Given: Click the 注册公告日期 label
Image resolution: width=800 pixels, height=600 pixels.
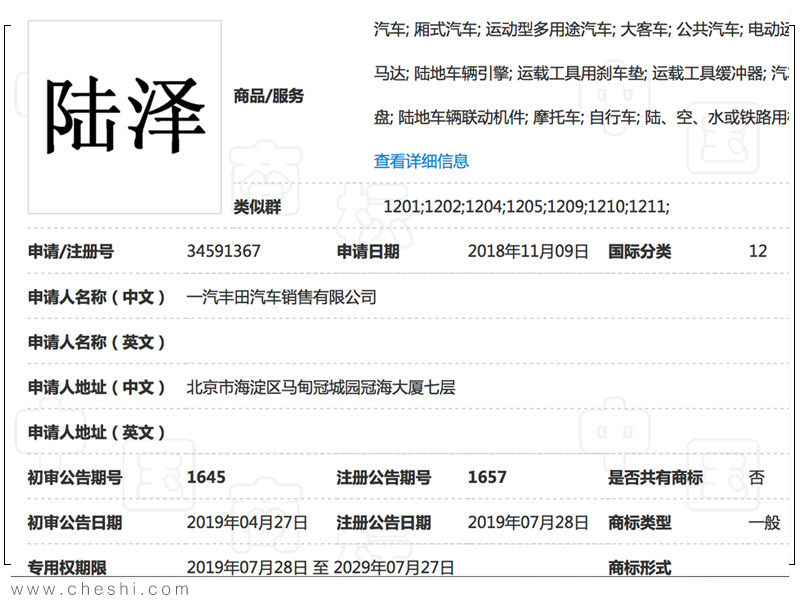Looking at the screenshot, I should pyautogui.click(x=384, y=523).
